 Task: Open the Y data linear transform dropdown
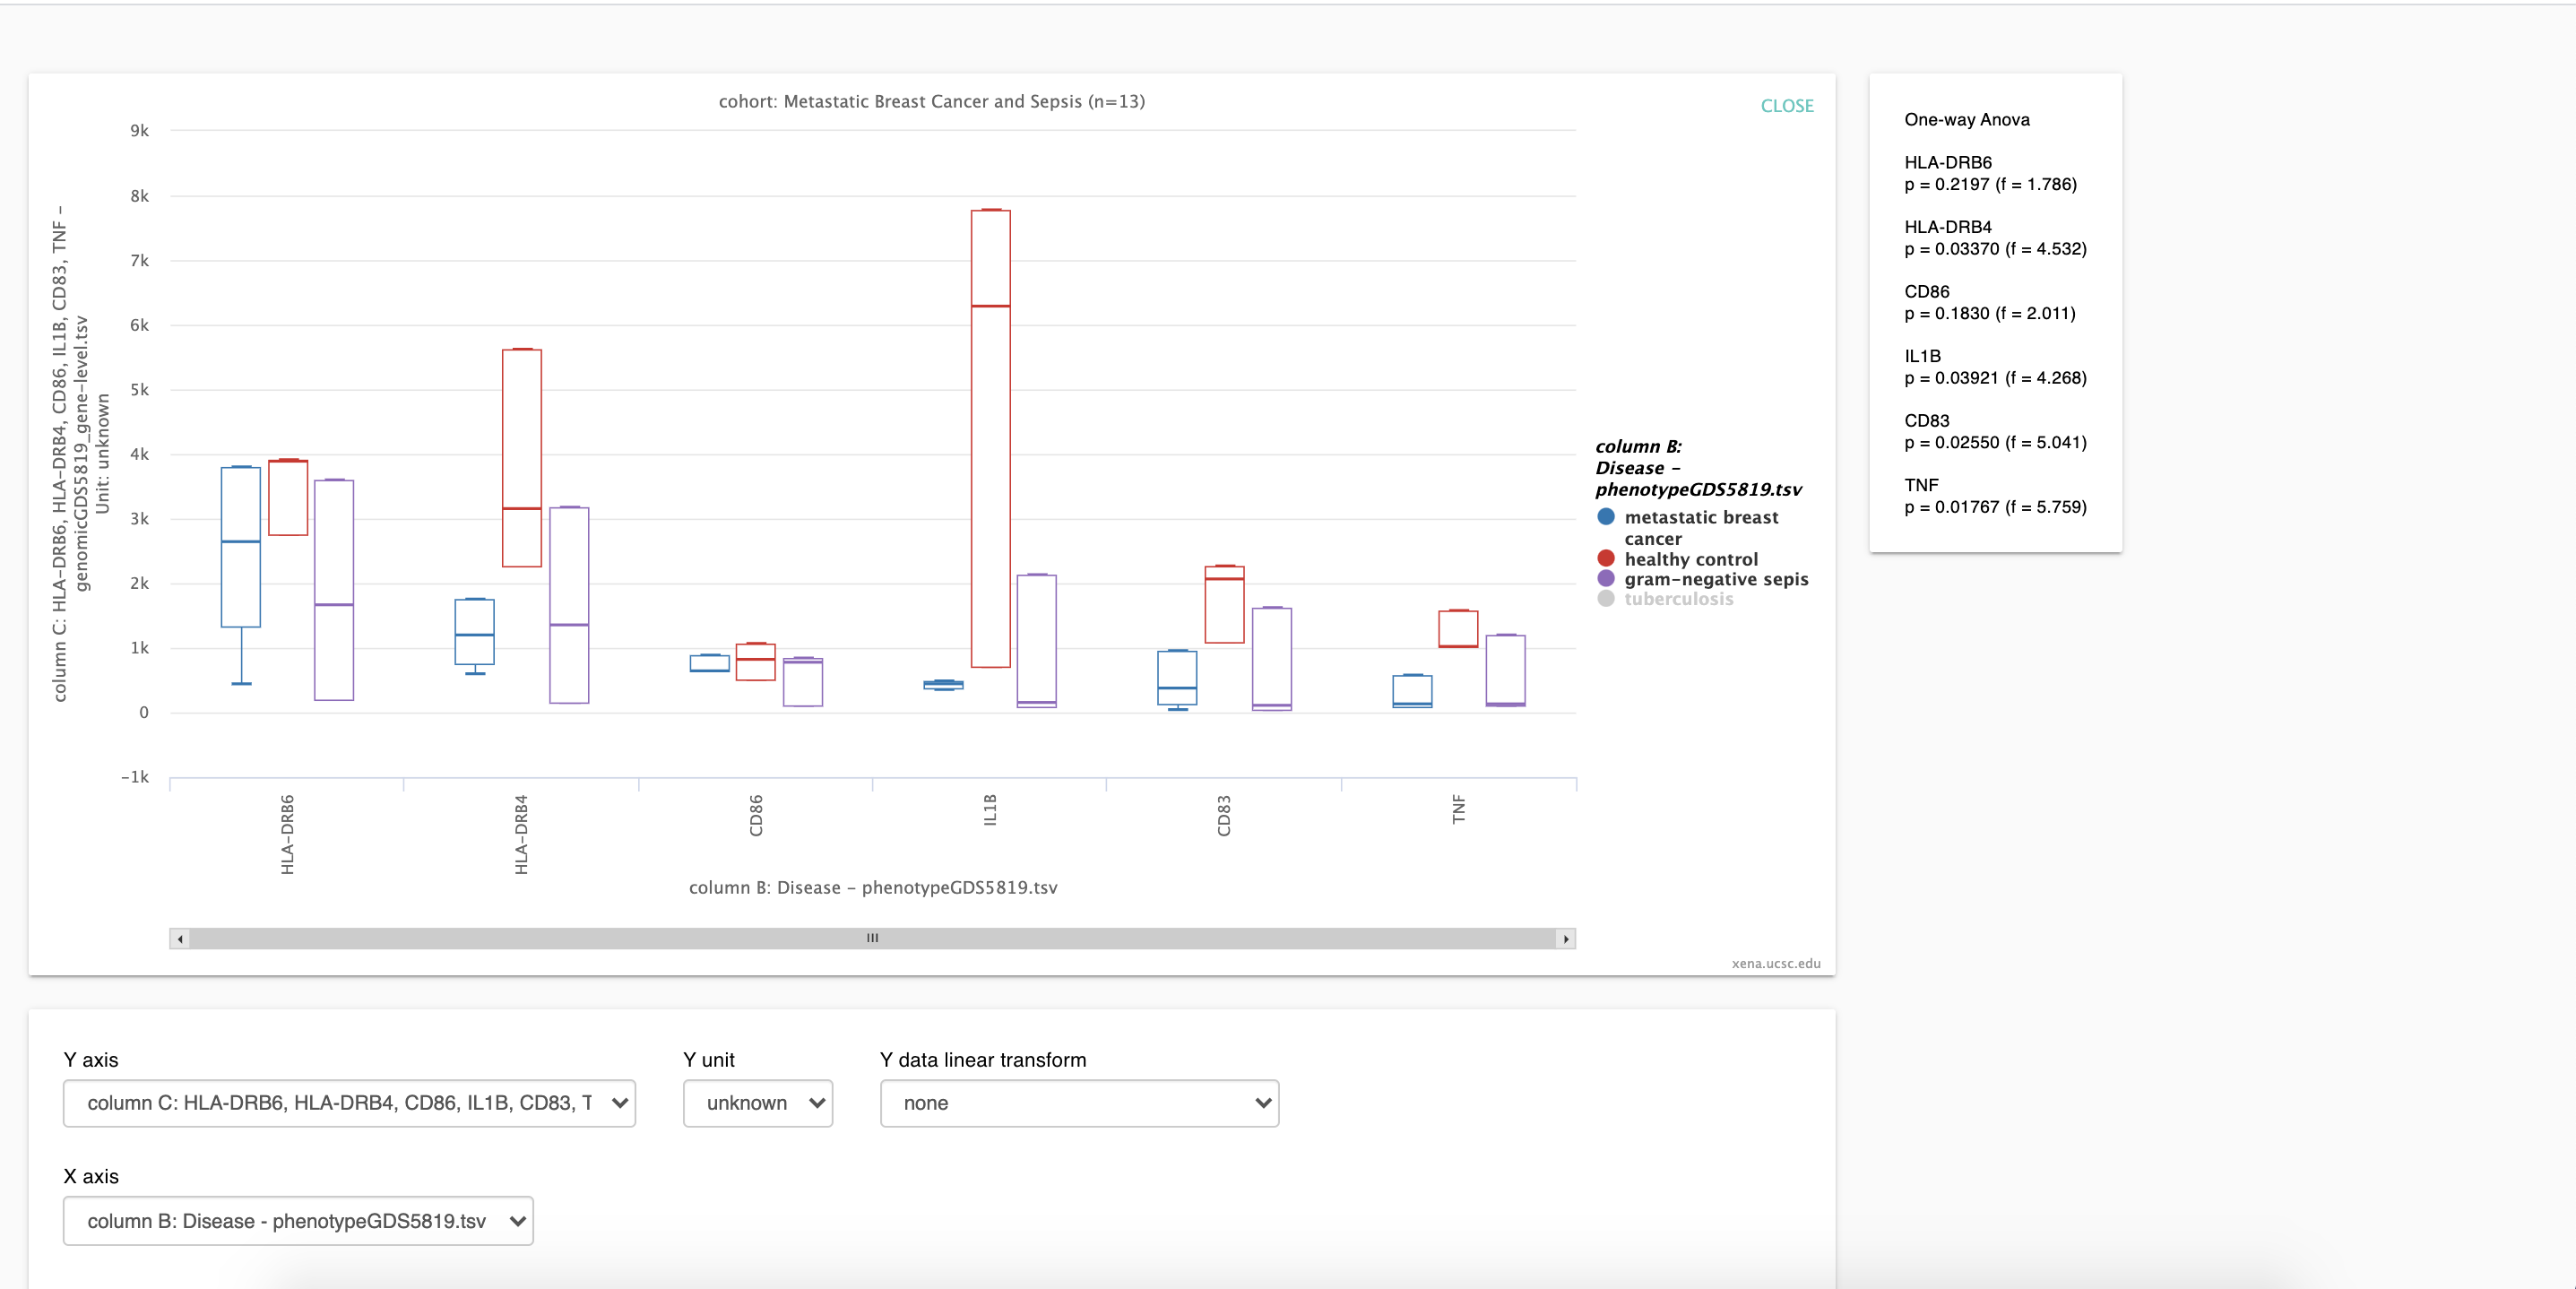coord(1079,1103)
